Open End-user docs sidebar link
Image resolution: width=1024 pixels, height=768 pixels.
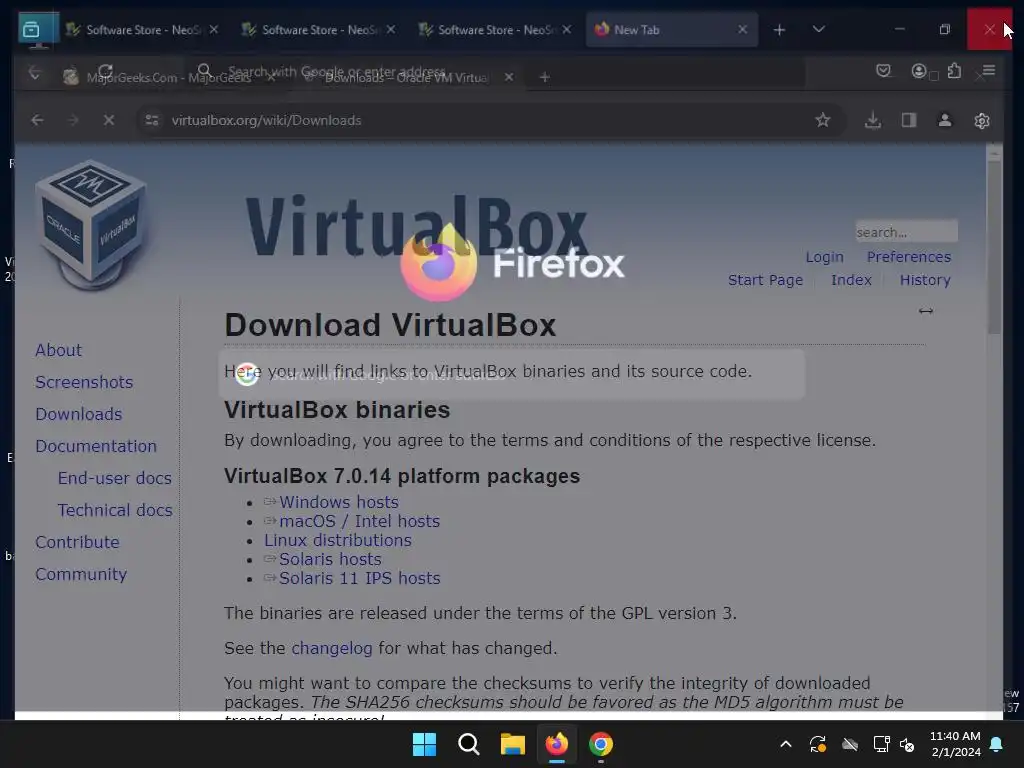(x=114, y=478)
